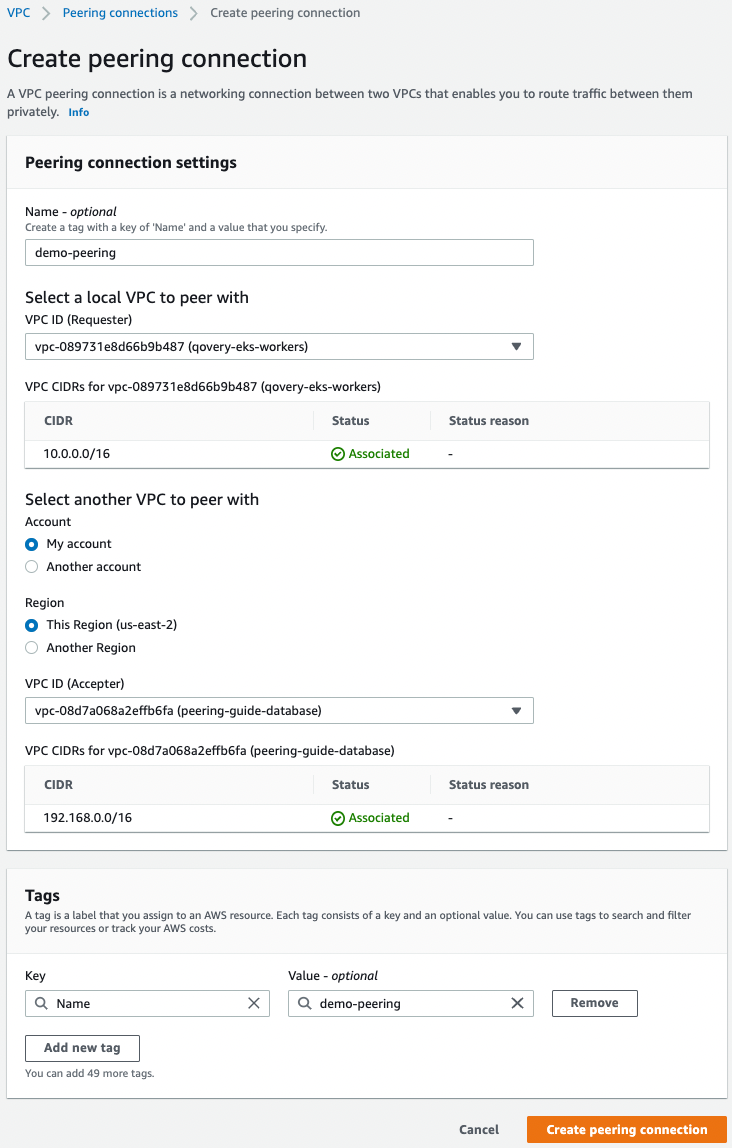The image size is (732, 1148).
Task: Expand the VPC ID (Accepter) selector
Action: [518, 710]
